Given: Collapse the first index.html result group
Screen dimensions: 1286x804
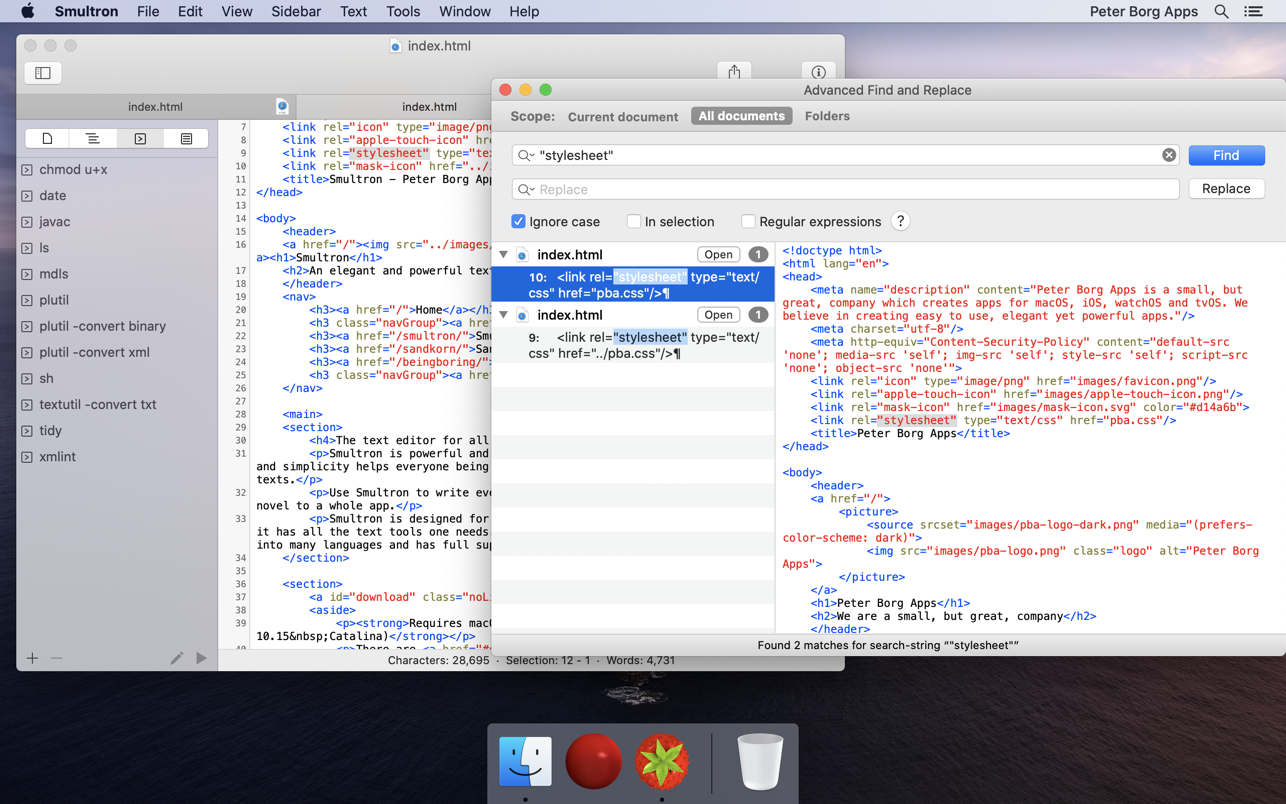Looking at the screenshot, I should point(503,255).
